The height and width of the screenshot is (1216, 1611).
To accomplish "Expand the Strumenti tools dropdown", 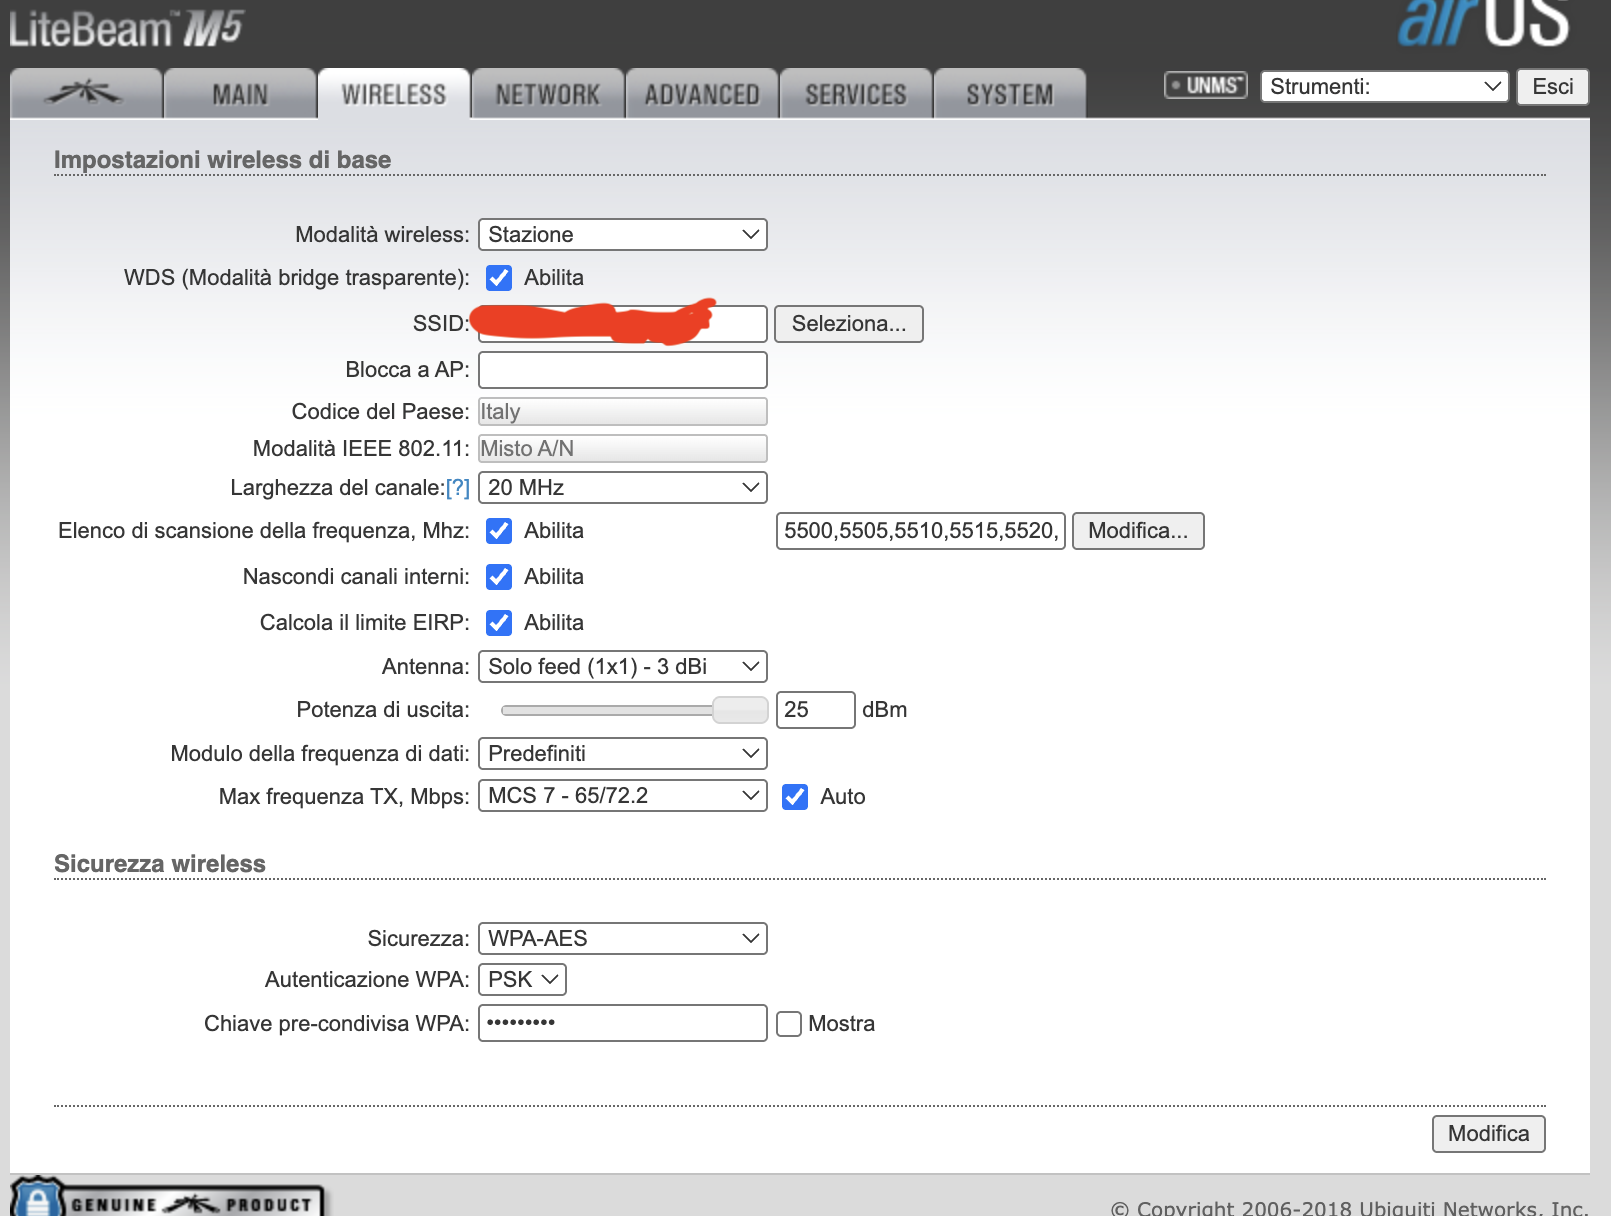I will pyautogui.click(x=1384, y=87).
